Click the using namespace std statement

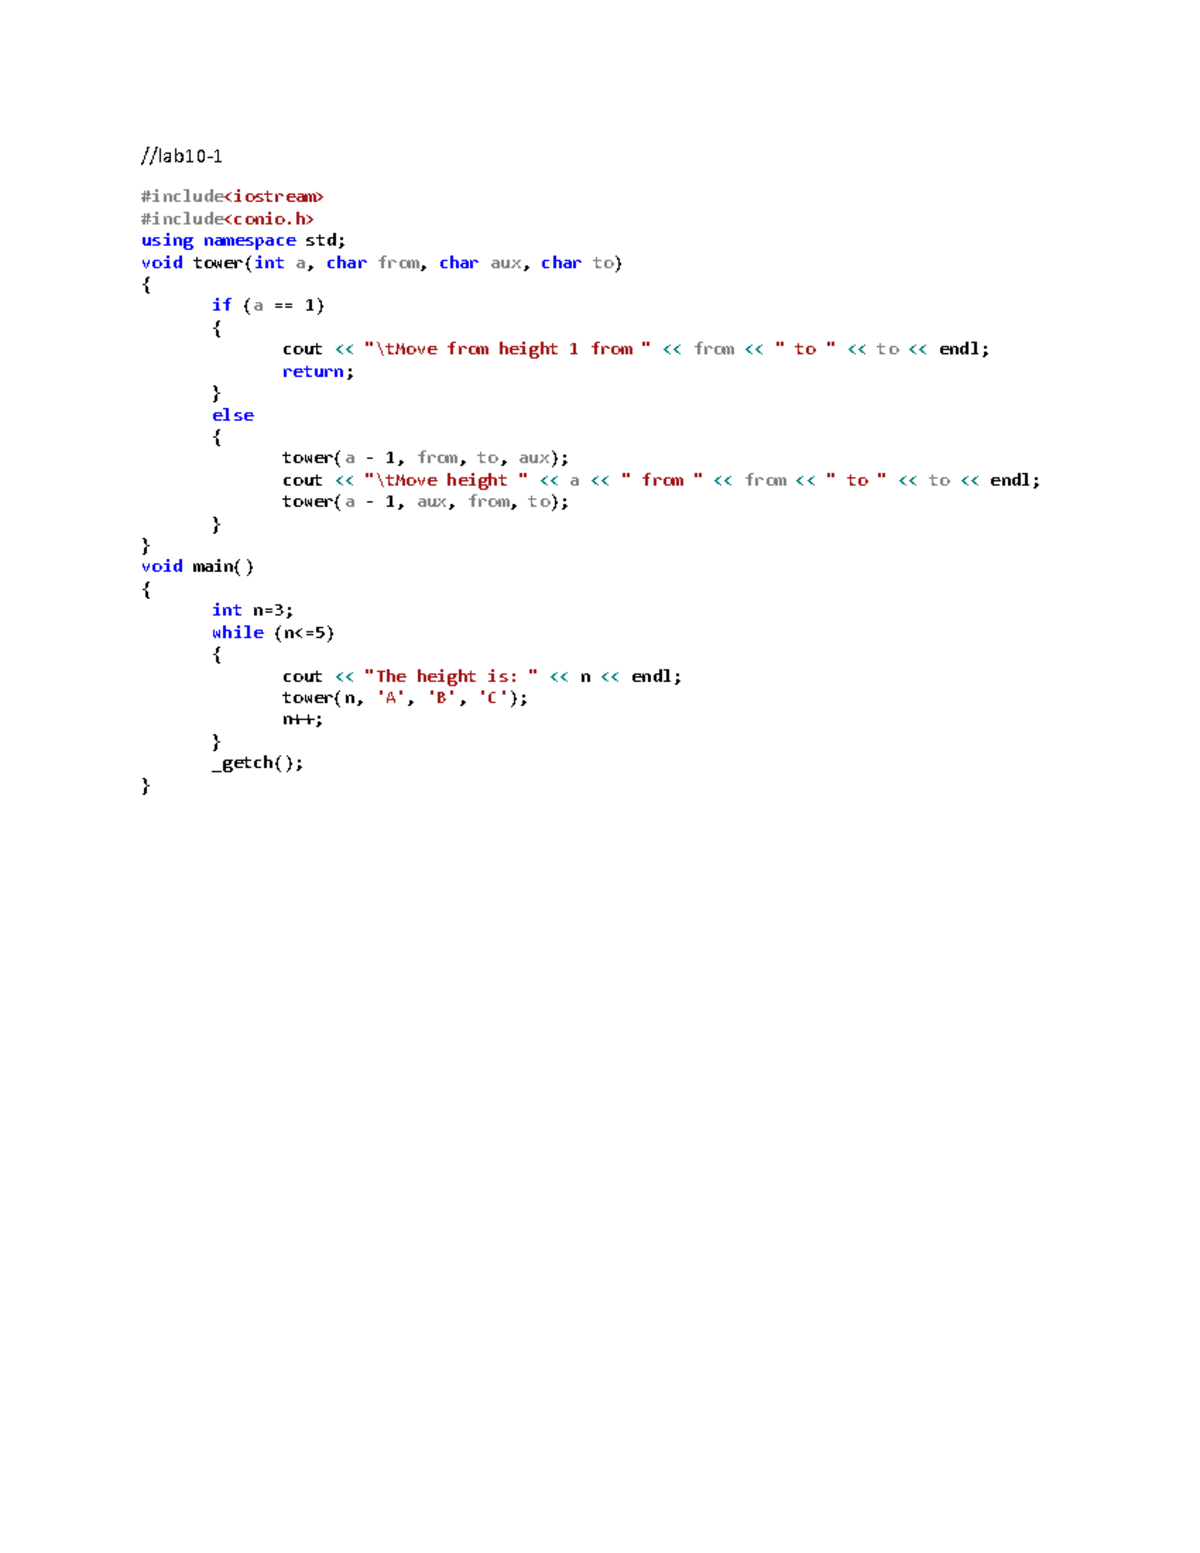tap(243, 240)
